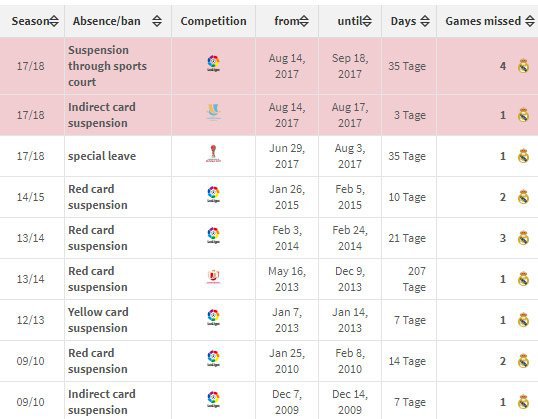The image size is (538, 419).
Task: Open Supercopa icon in 3 Tage row
Action: 213,112
